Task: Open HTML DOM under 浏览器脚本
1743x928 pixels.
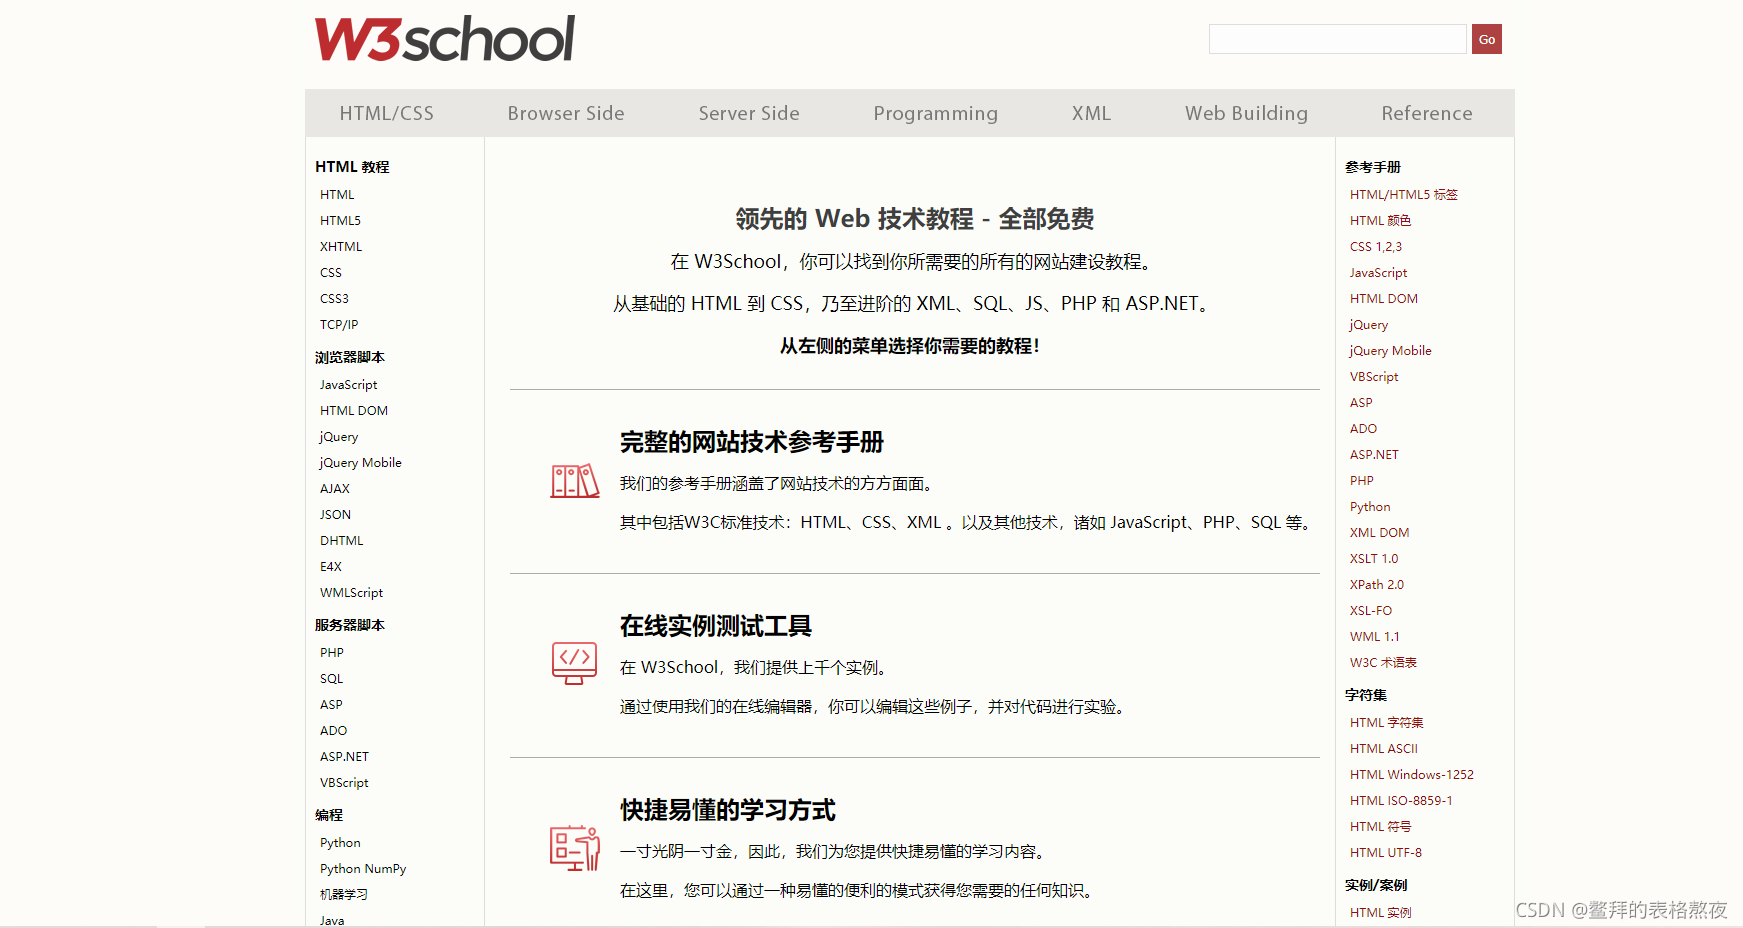Action: (x=354, y=411)
